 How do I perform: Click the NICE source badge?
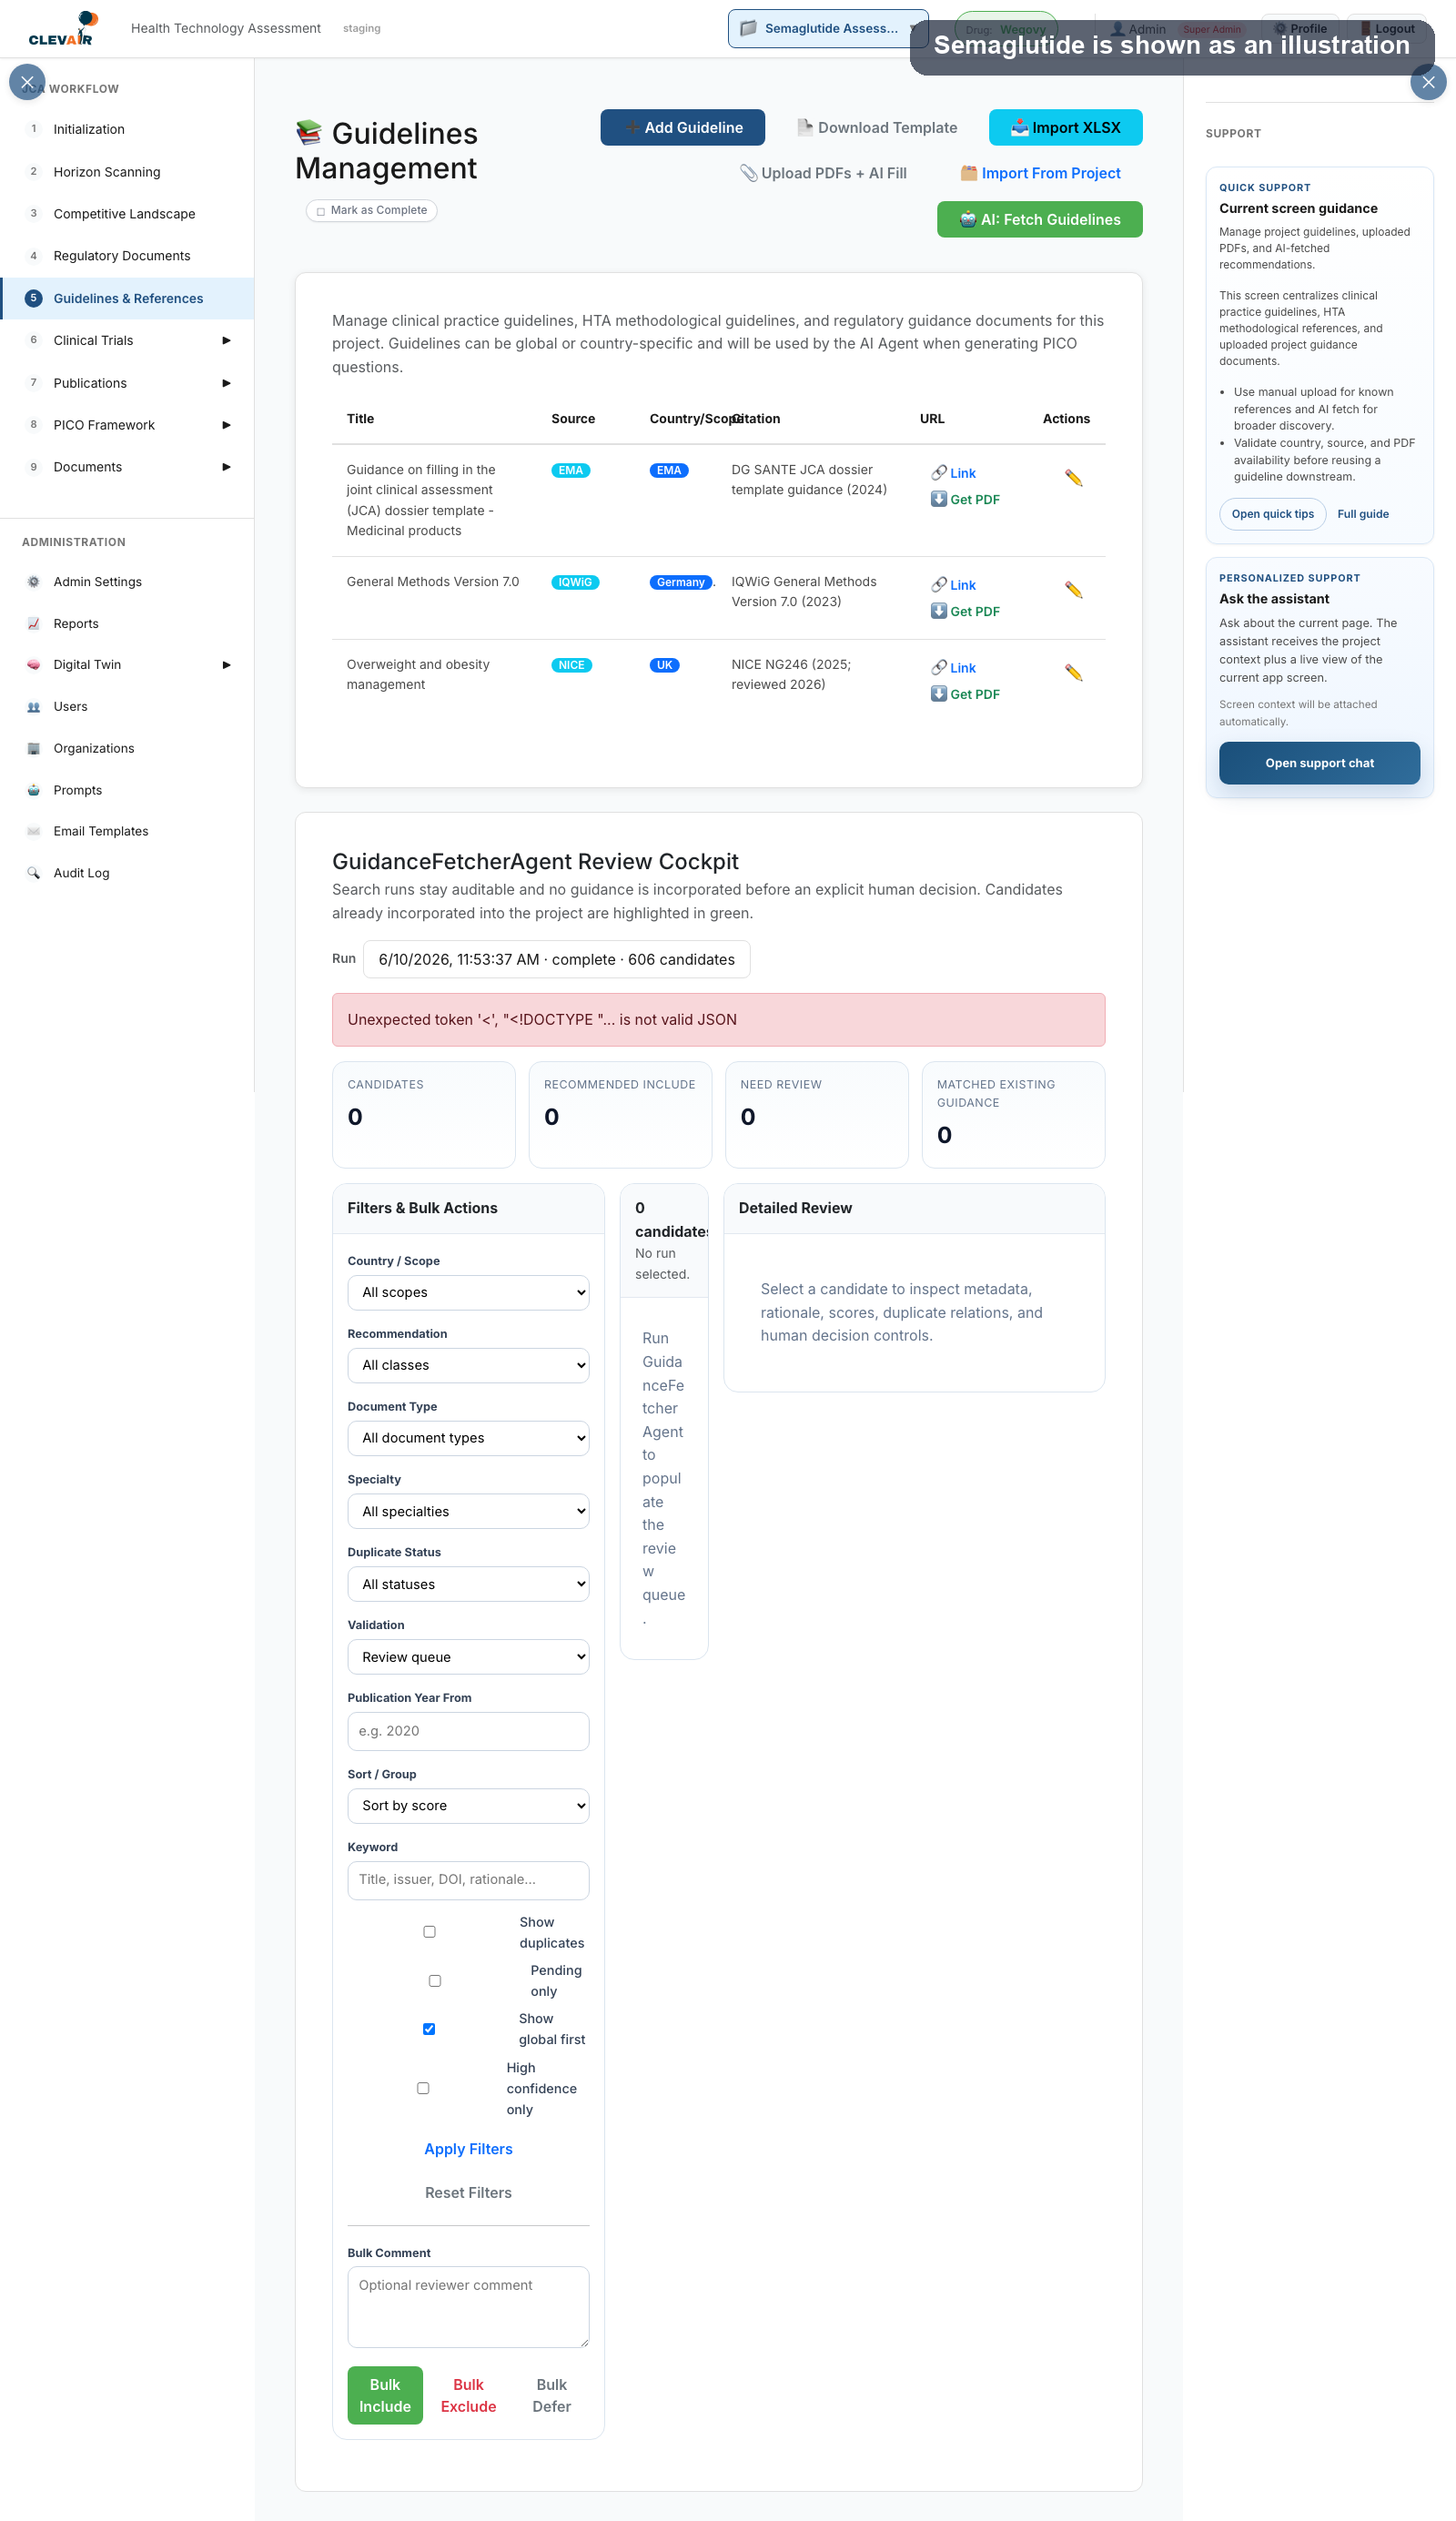(571, 666)
